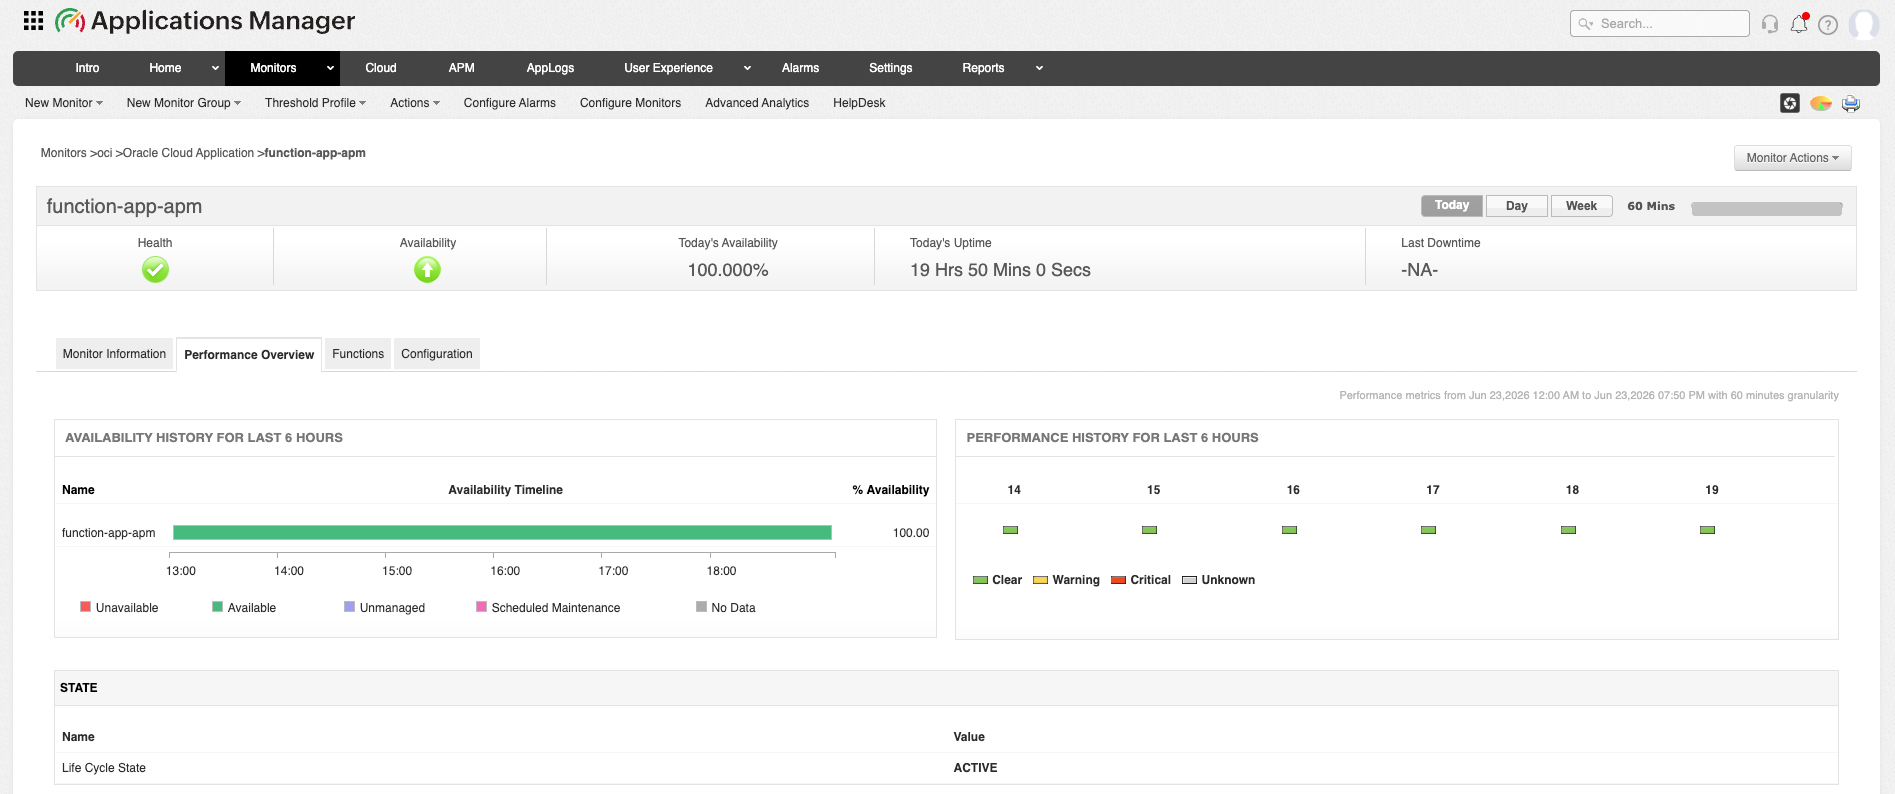The image size is (1895, 794).
Task: Open the New Monitor dropdown
Action: point(64,103)
